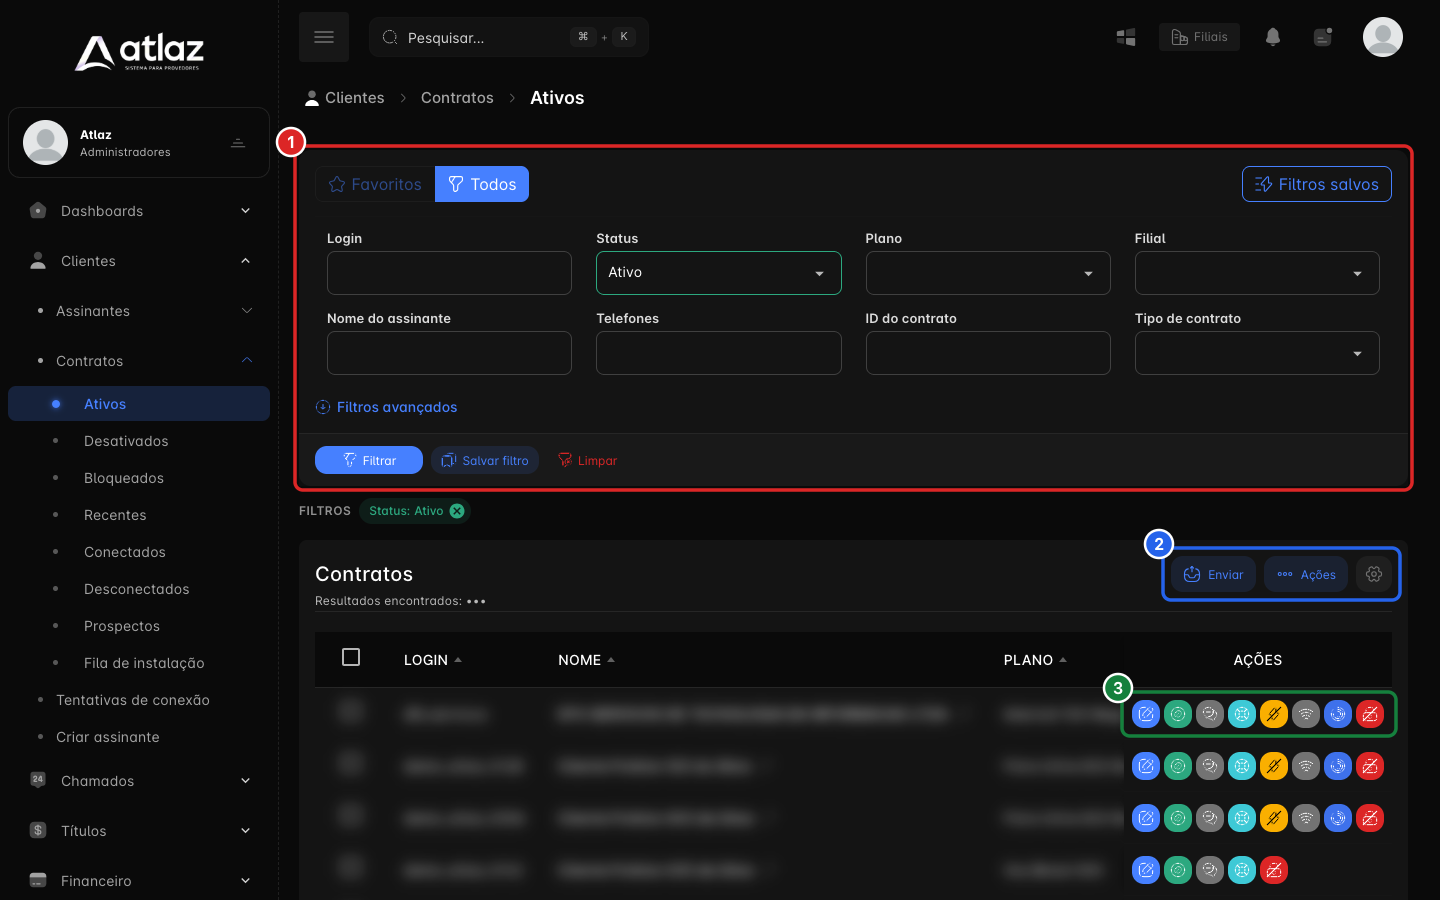Expand Filtros avançados
This screenshot has width=1440, height=900.
[x=386, y=407]
